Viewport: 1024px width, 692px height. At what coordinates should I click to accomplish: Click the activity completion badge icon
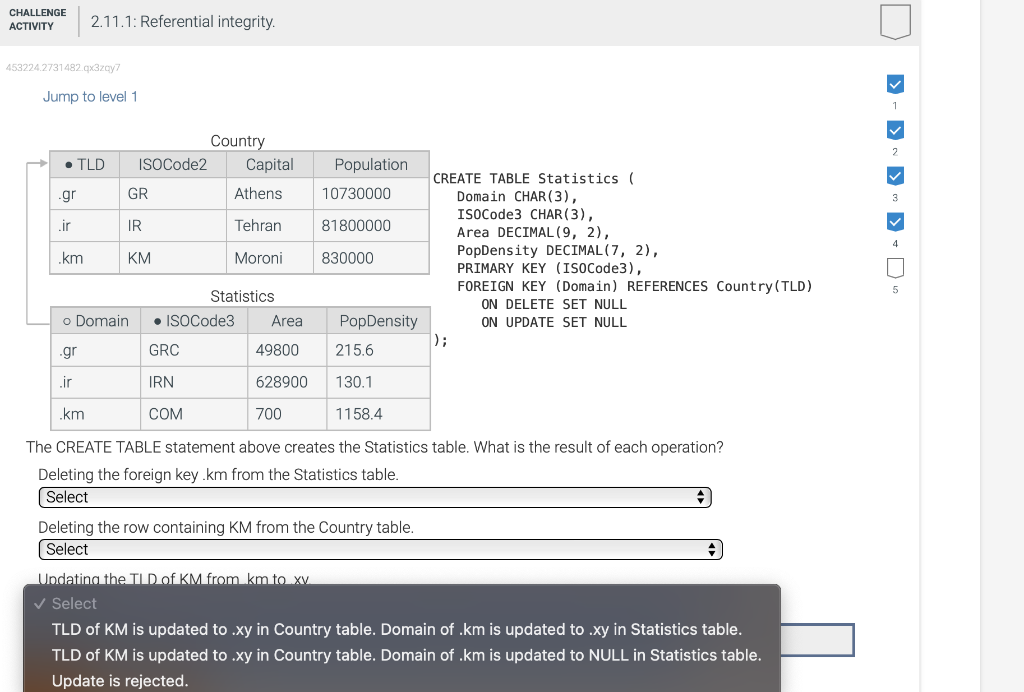(x=895, y=22)
